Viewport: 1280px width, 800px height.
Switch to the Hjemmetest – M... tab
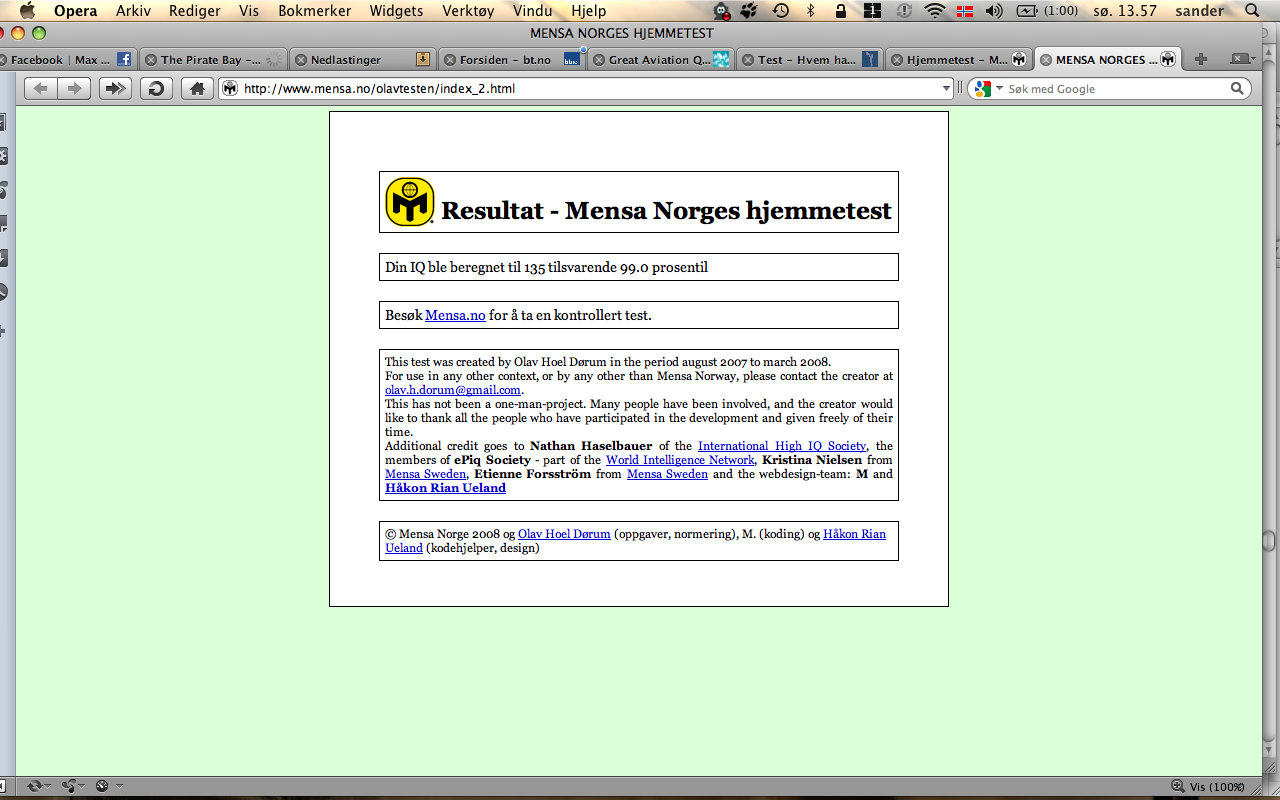click(x=958, y=60)
